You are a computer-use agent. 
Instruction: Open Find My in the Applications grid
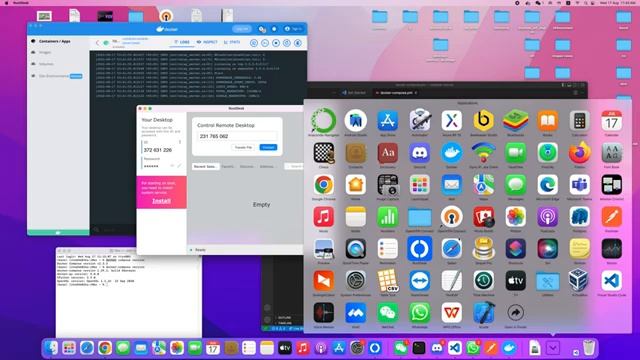(x=547, y=153)
